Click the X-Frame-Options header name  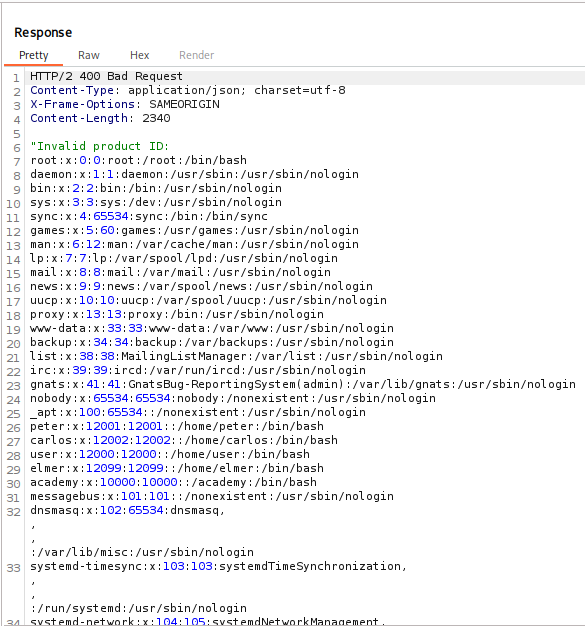coord(83,104)
